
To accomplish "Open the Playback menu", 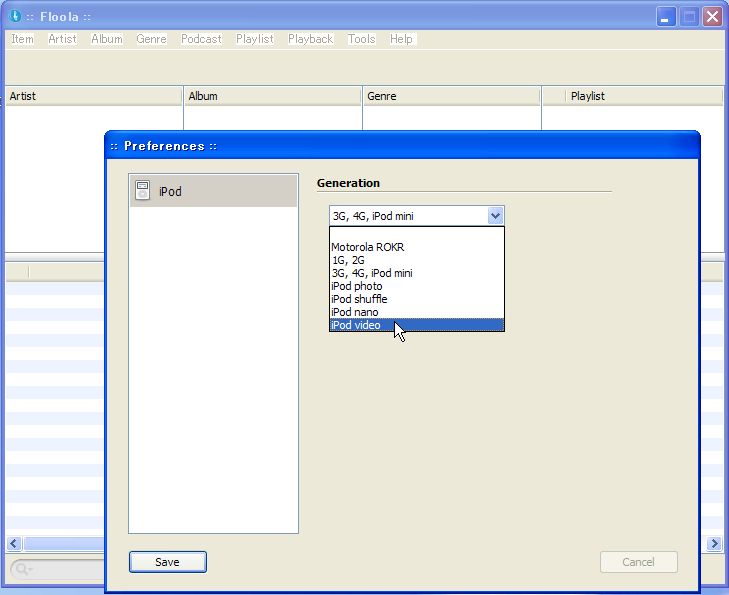I will click(311, 39).
